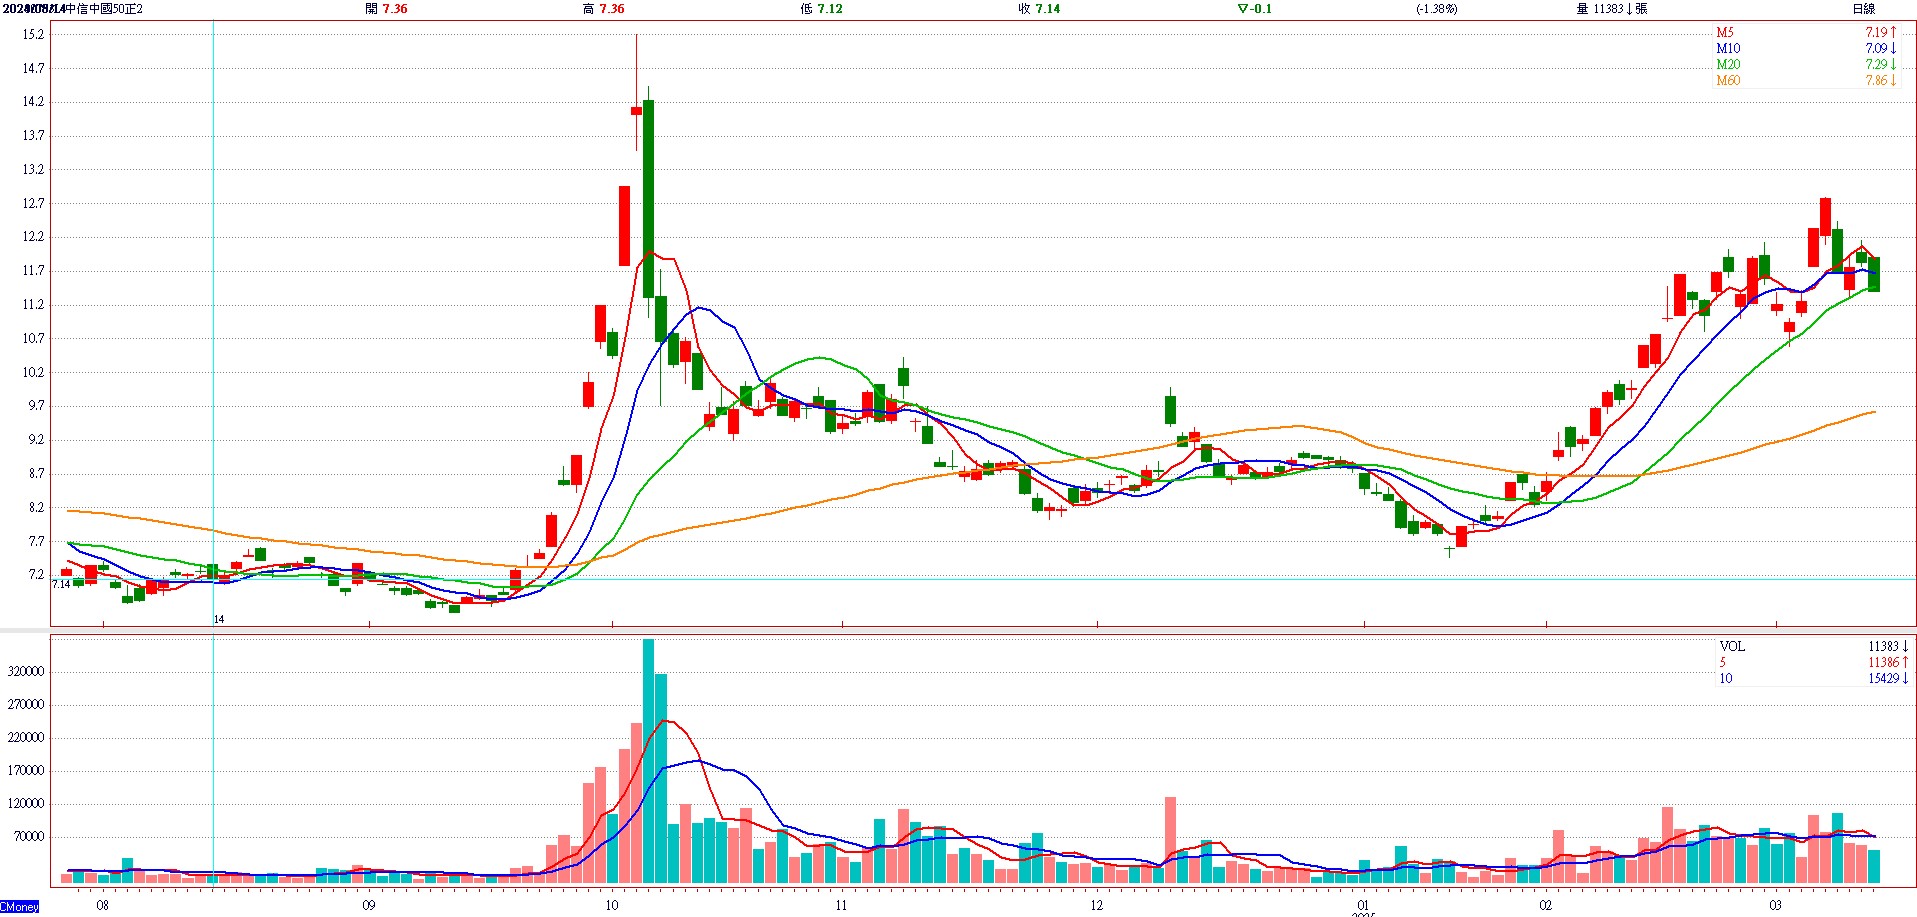Click the 10.7 price axis label

tap(33, 339)
